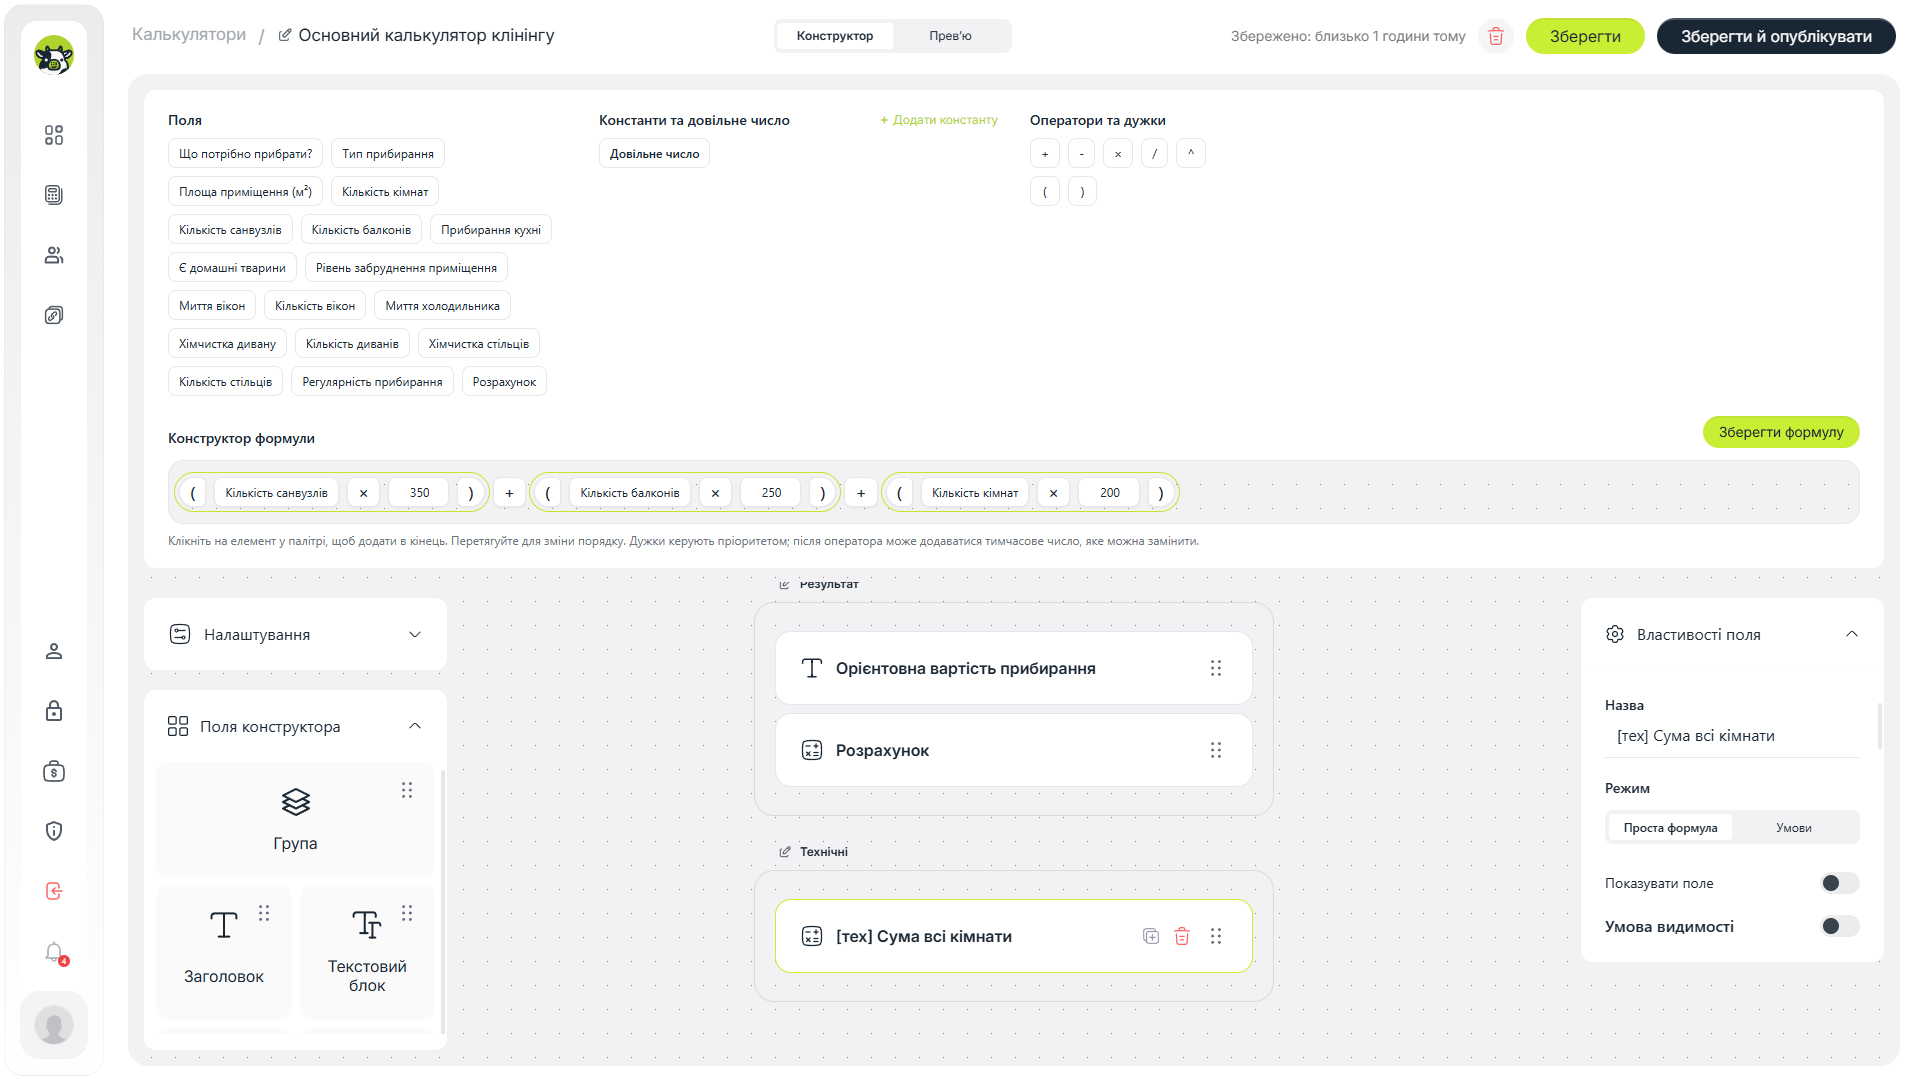Viewport: 1920px width, 1080px height.
Task: Add the Довільне число constant chip
Action: (654, 154)
